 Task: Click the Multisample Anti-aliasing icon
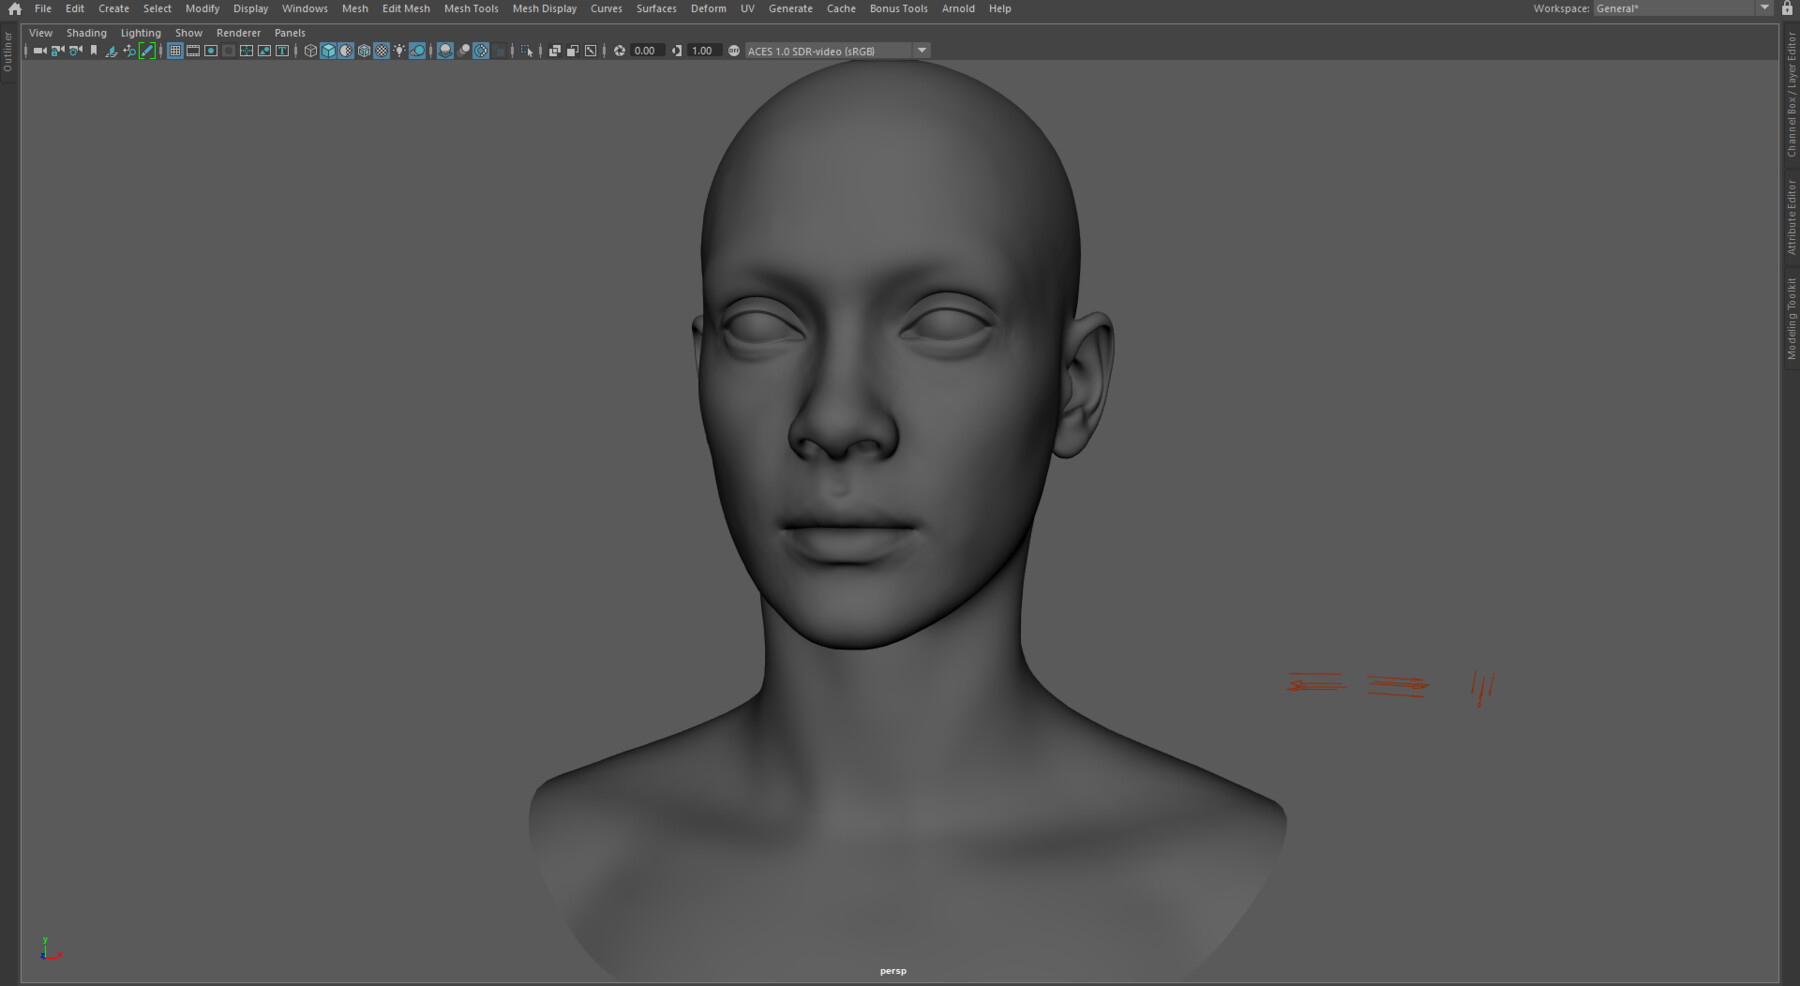(x=481, y=51)
